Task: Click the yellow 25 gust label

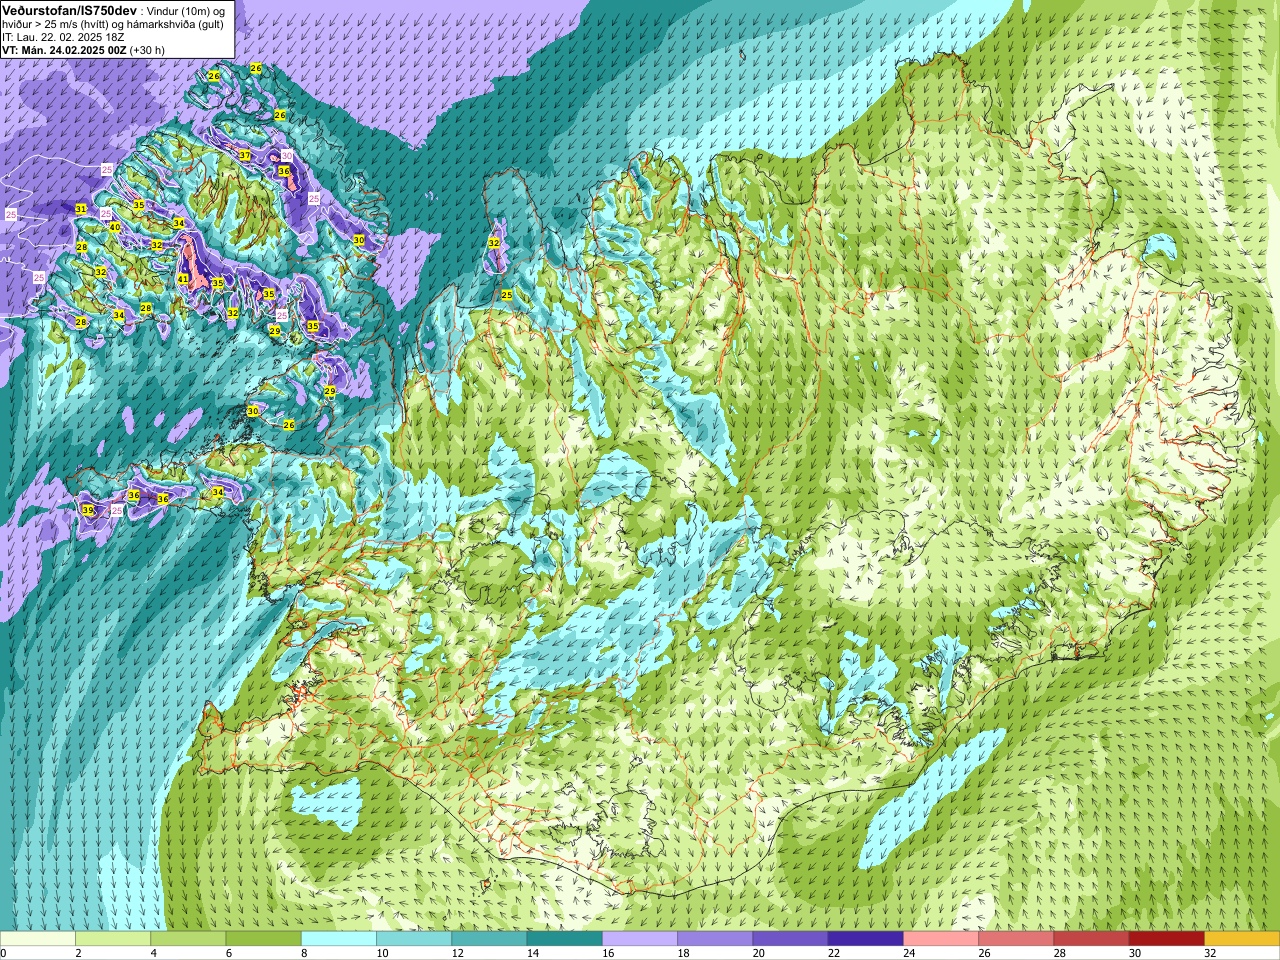Action: tap(507, 295)
